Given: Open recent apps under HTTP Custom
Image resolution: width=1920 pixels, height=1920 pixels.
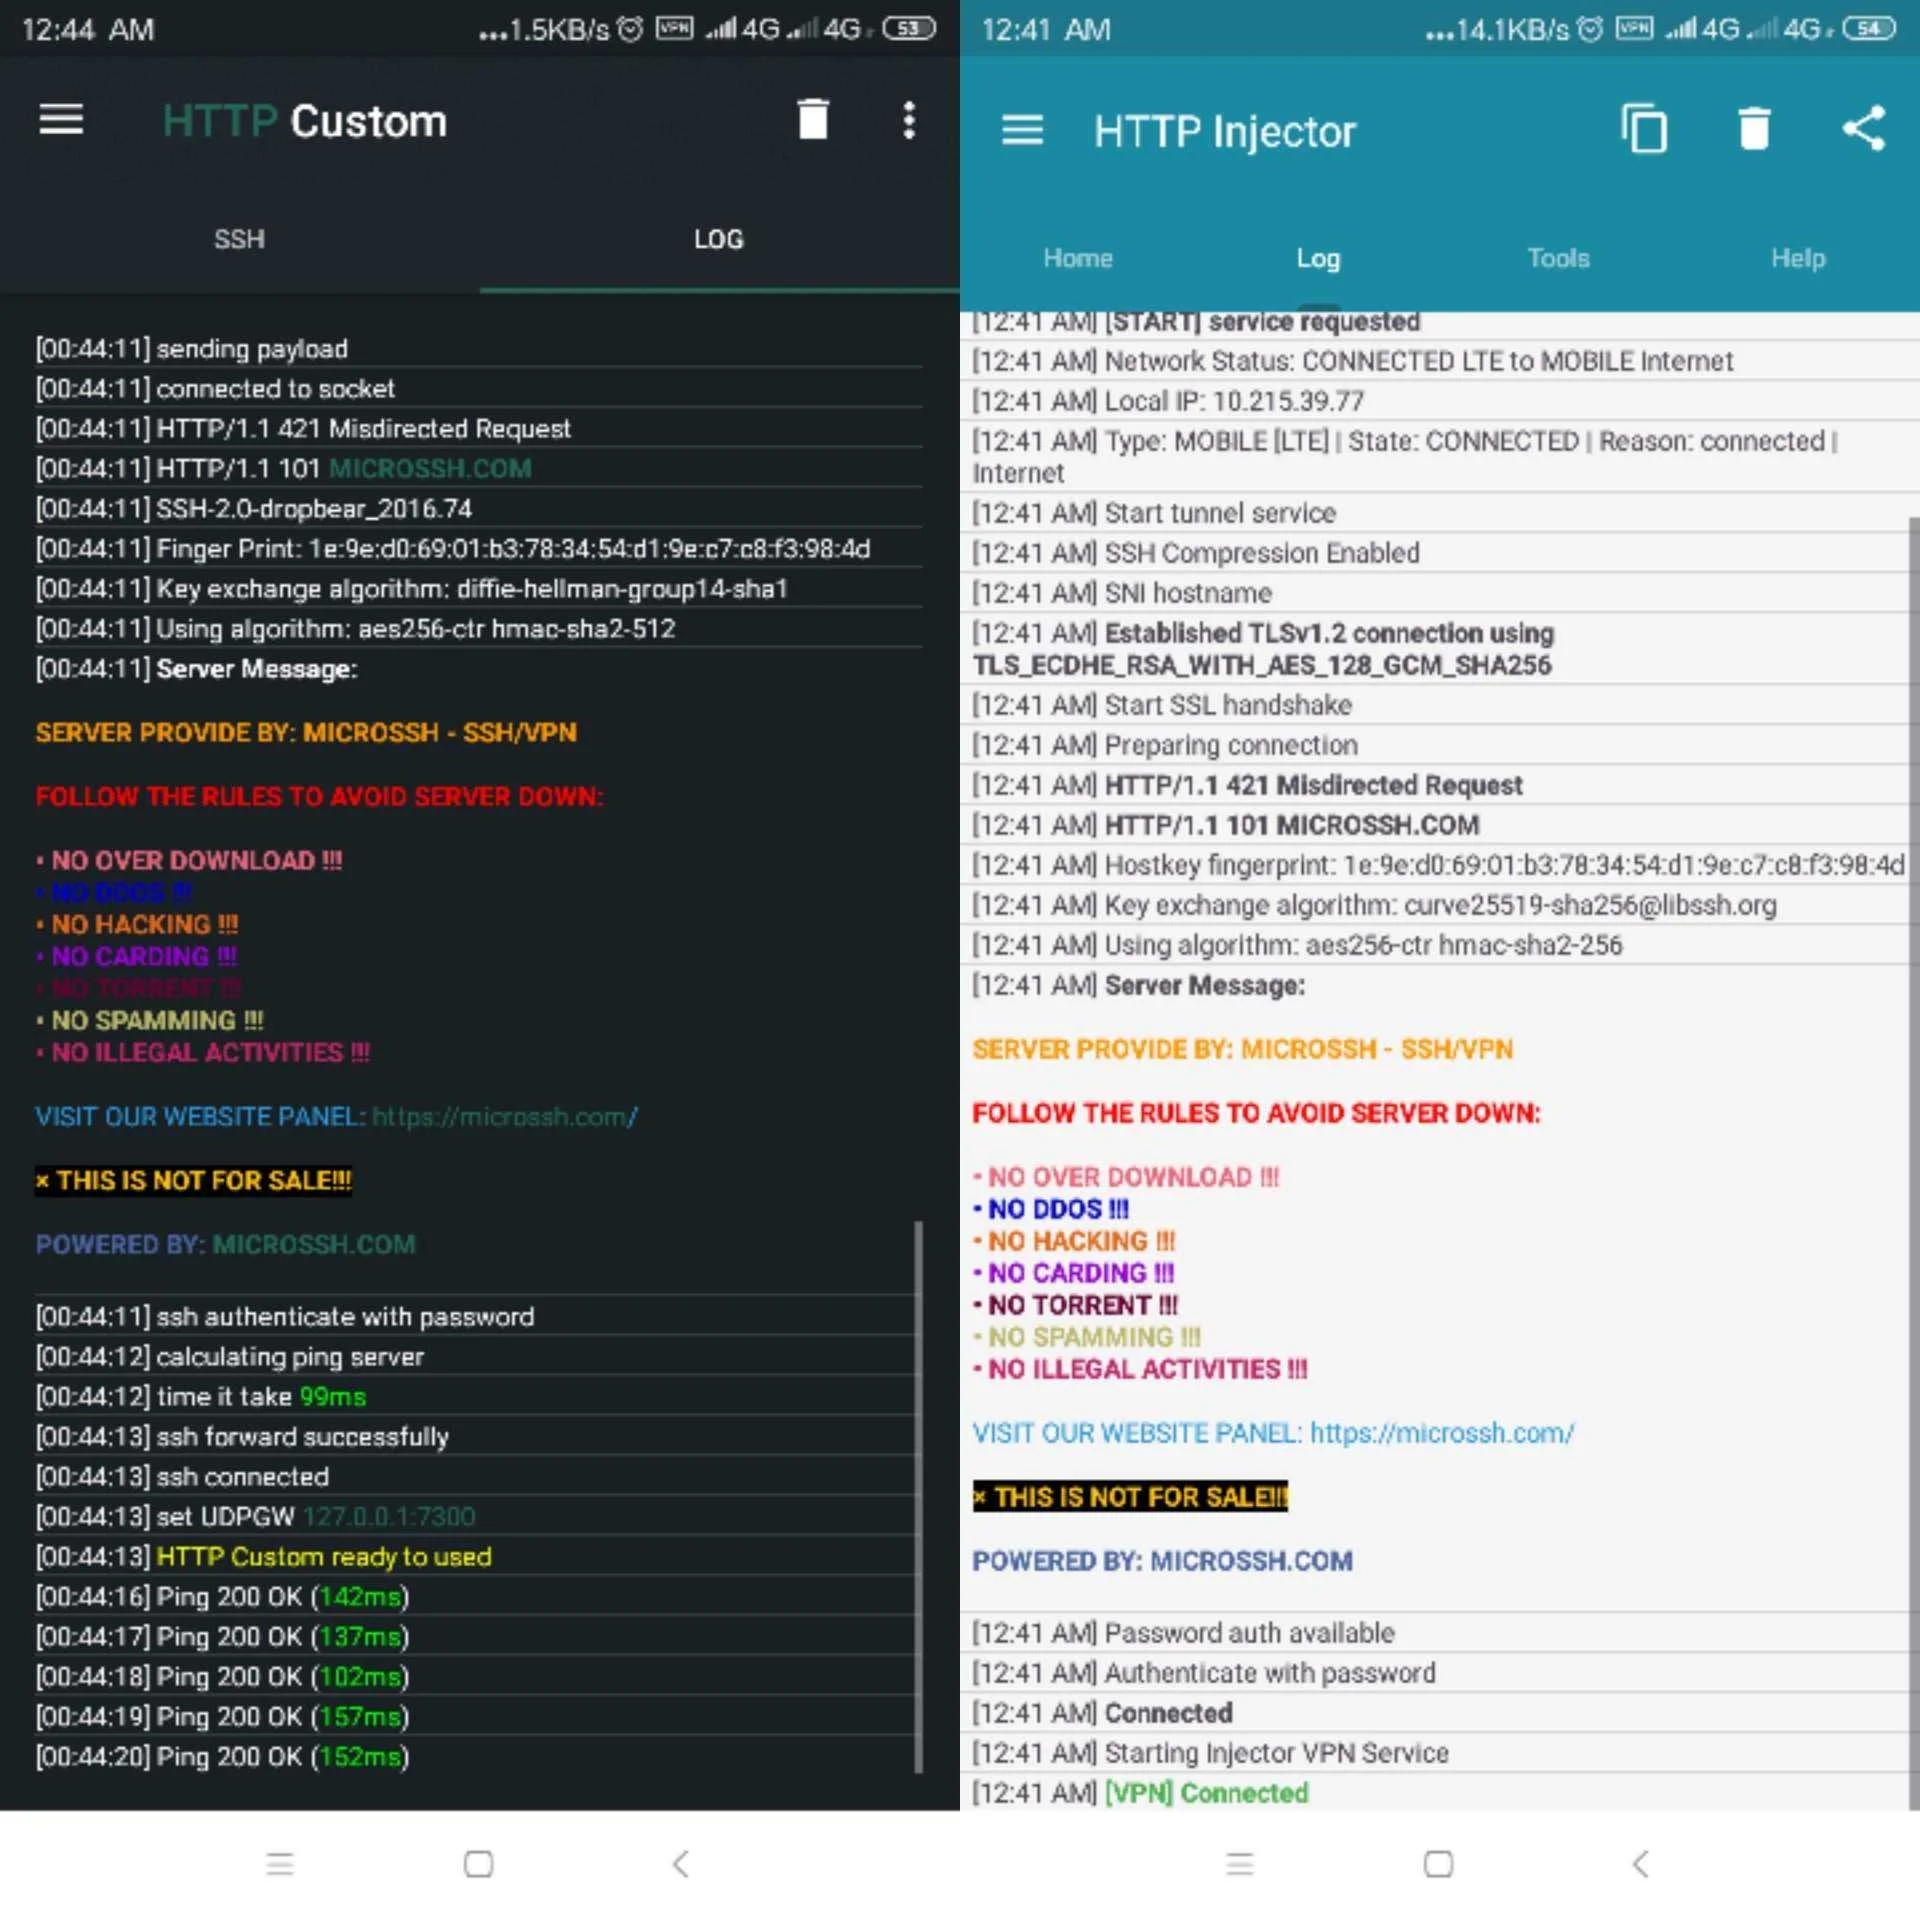Looking at the screenshot, I should (x=280, y=1863).
